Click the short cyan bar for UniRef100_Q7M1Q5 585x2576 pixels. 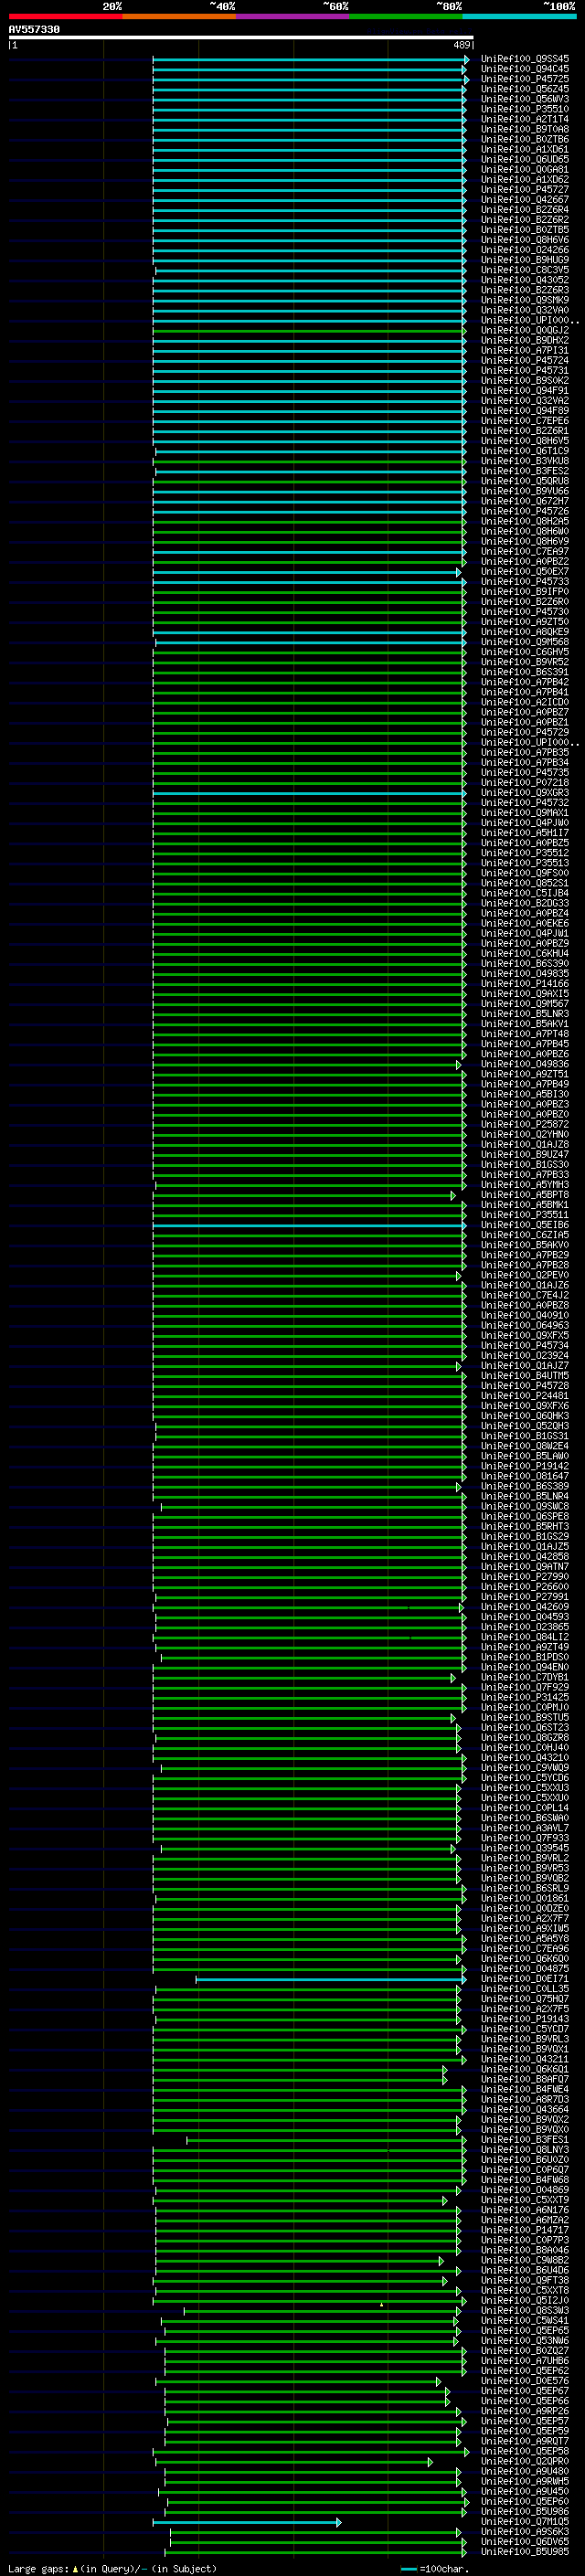tap(247, 2522)
